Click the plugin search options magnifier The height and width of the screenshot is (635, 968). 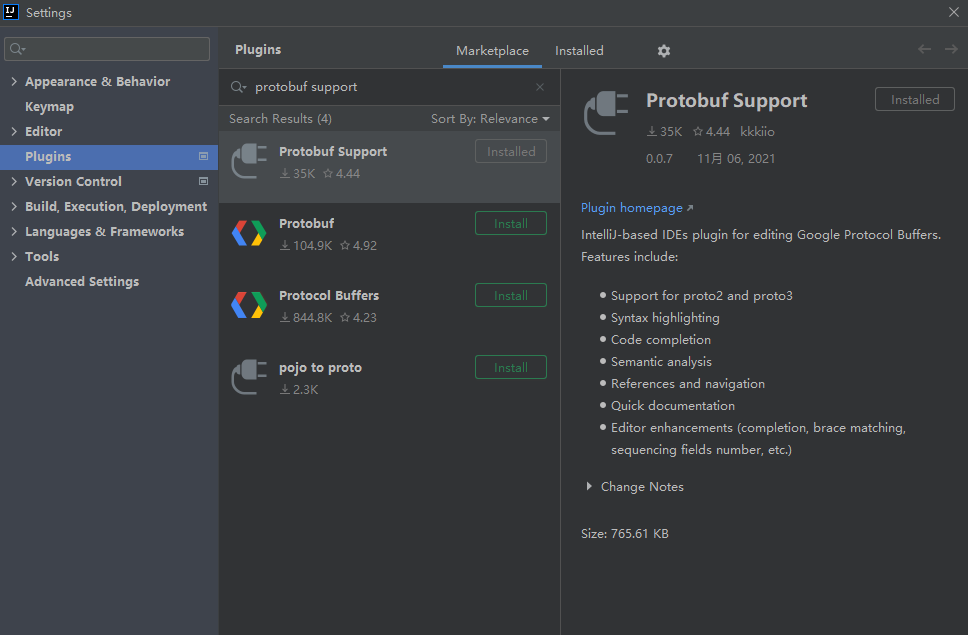239,87
